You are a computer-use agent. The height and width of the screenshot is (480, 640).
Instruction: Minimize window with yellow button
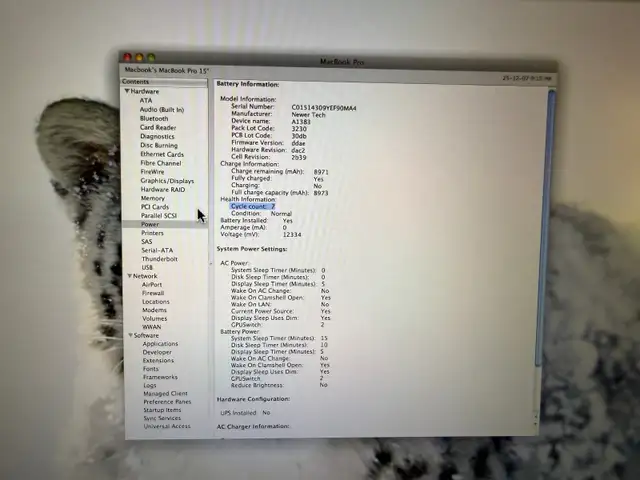pos(140,57)
